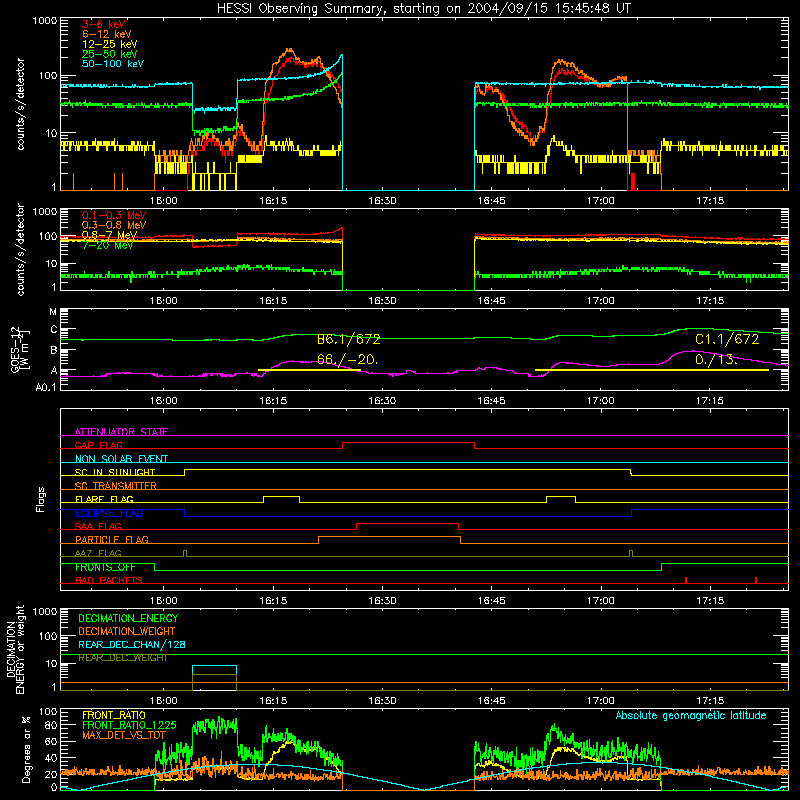Click the green '7-20 MeV' legend label
The height and width of the screenshot is (800, 800).
[x=108, y=245]
